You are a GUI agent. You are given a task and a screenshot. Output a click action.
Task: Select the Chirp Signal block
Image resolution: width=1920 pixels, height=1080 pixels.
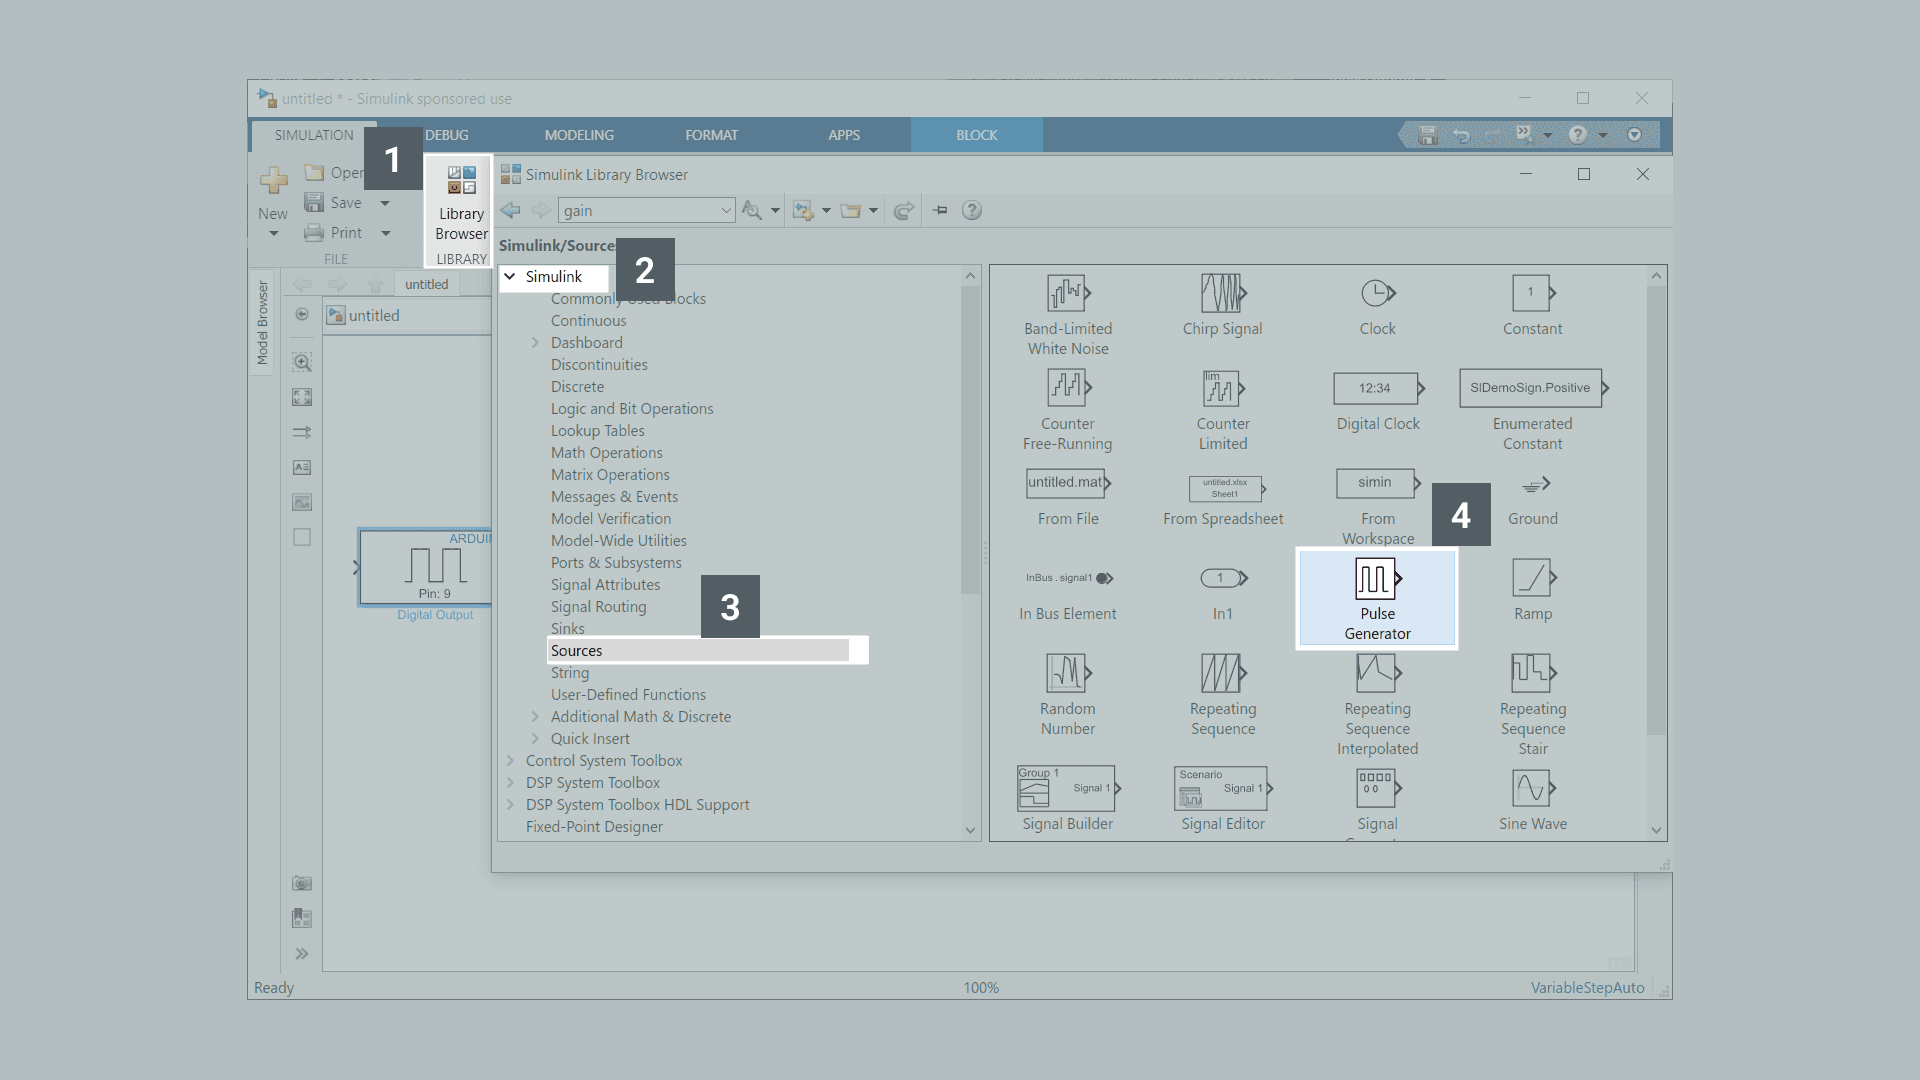[x=1222, y=294]
